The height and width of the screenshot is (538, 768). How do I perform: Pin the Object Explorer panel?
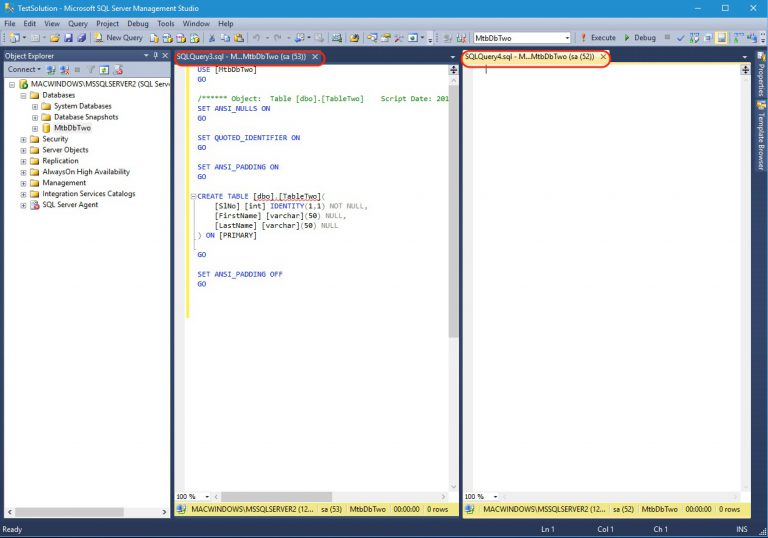(x=155, y=56)
